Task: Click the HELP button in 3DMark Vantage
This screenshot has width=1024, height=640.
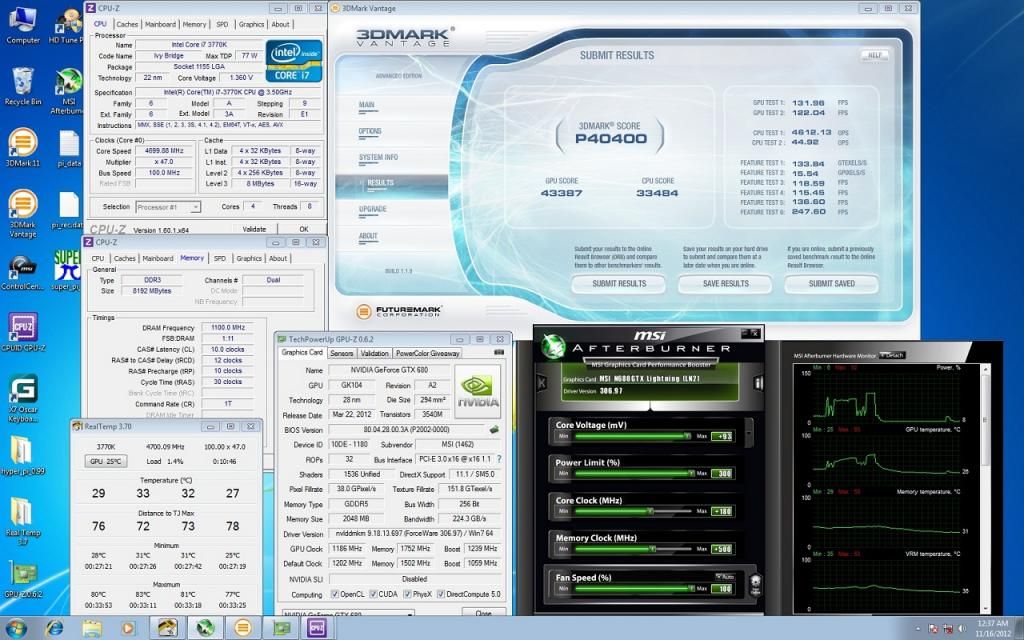Action: point(874,56)
